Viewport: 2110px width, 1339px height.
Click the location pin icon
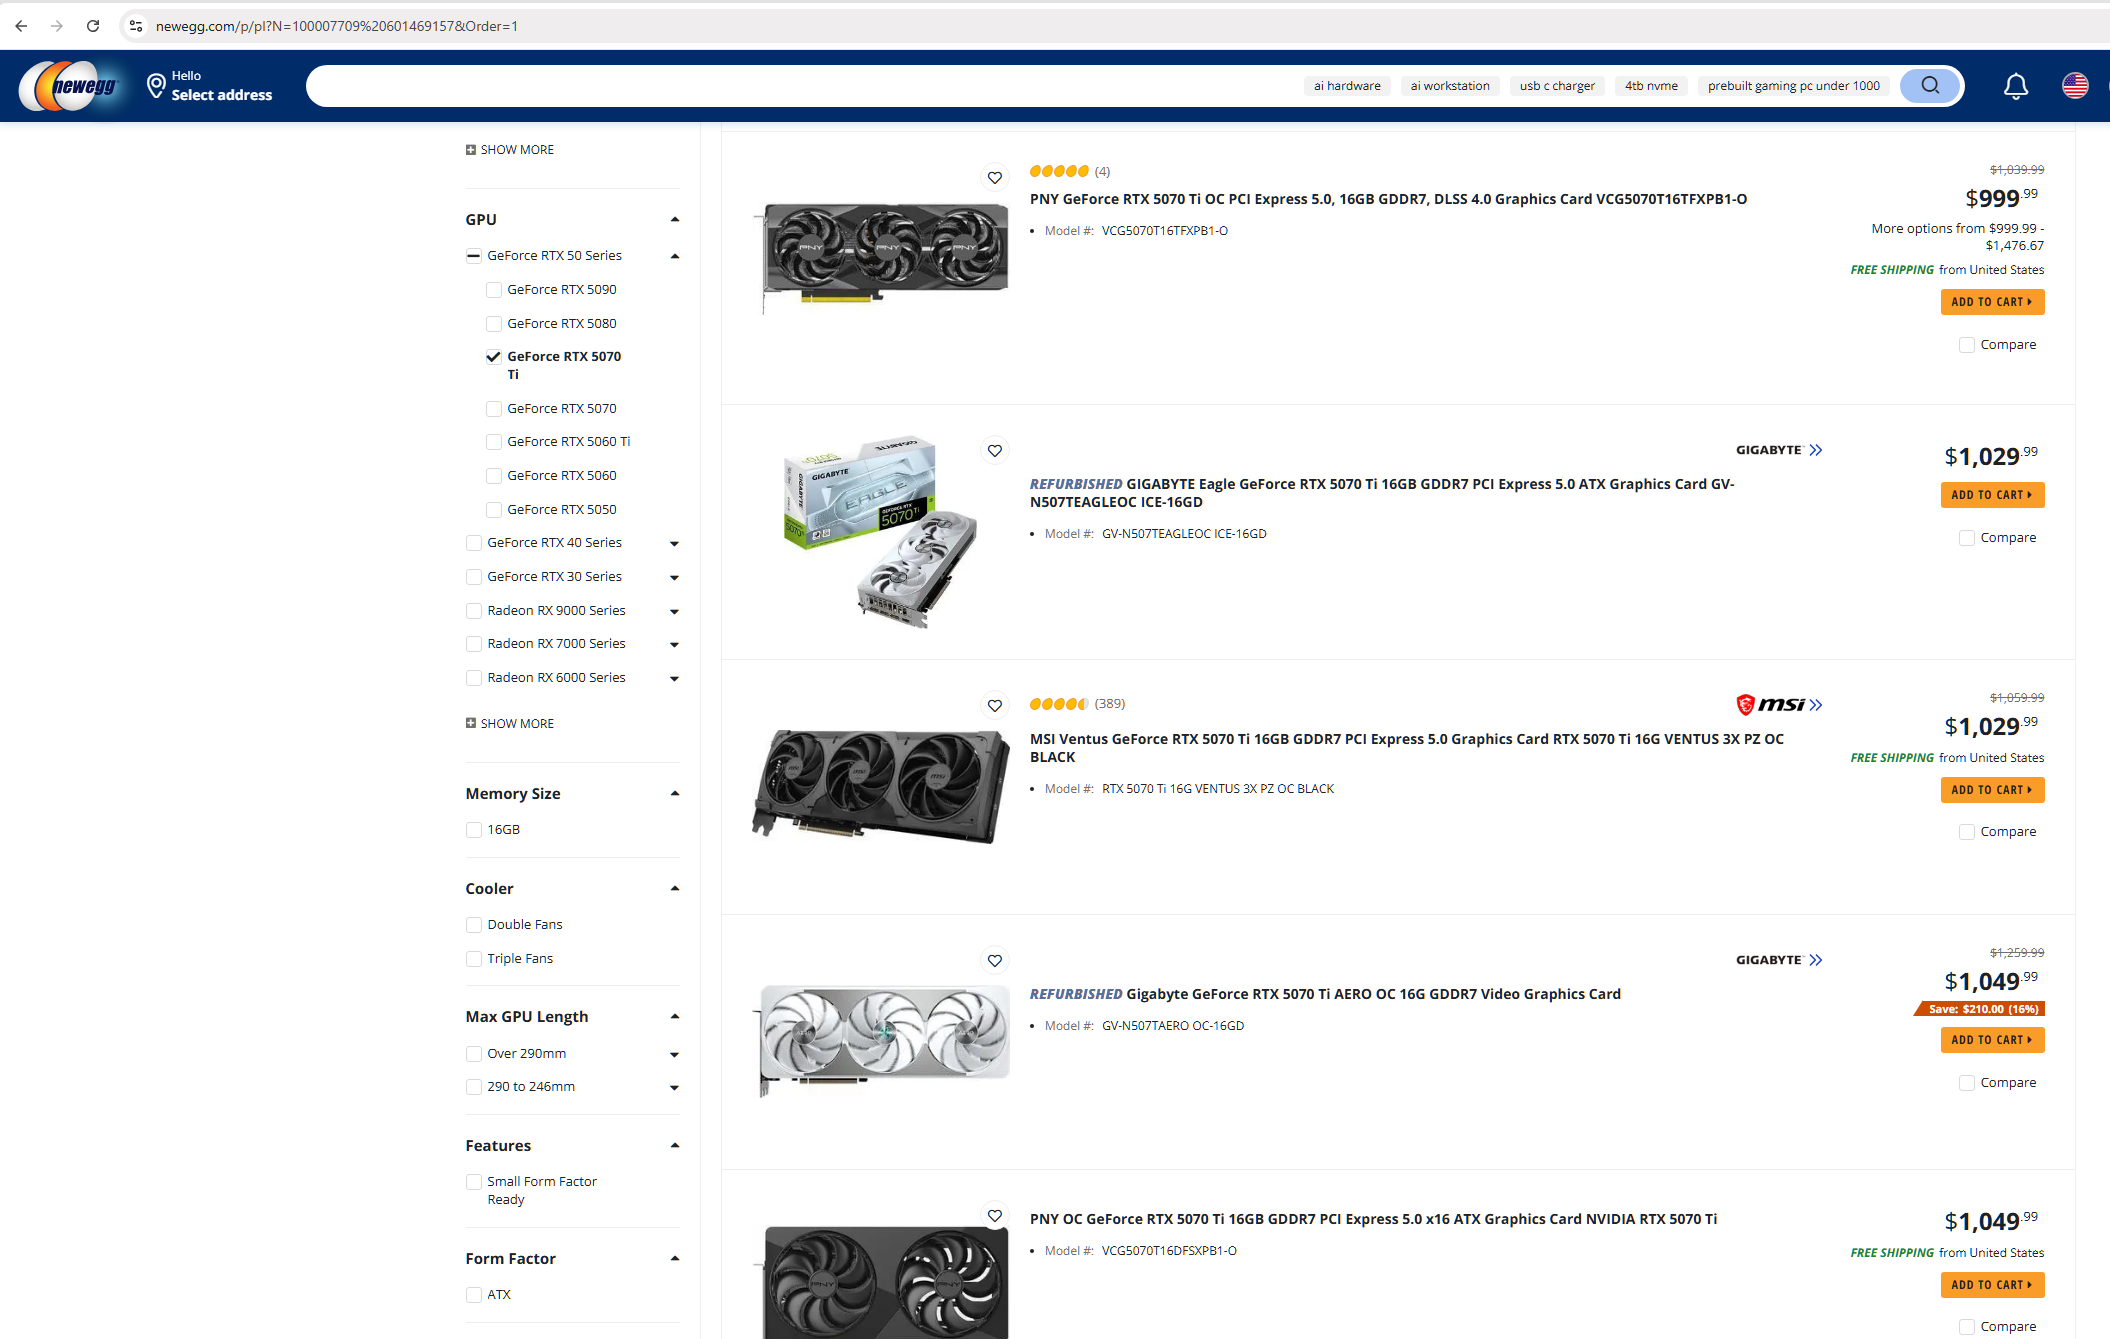coord(155,86)
